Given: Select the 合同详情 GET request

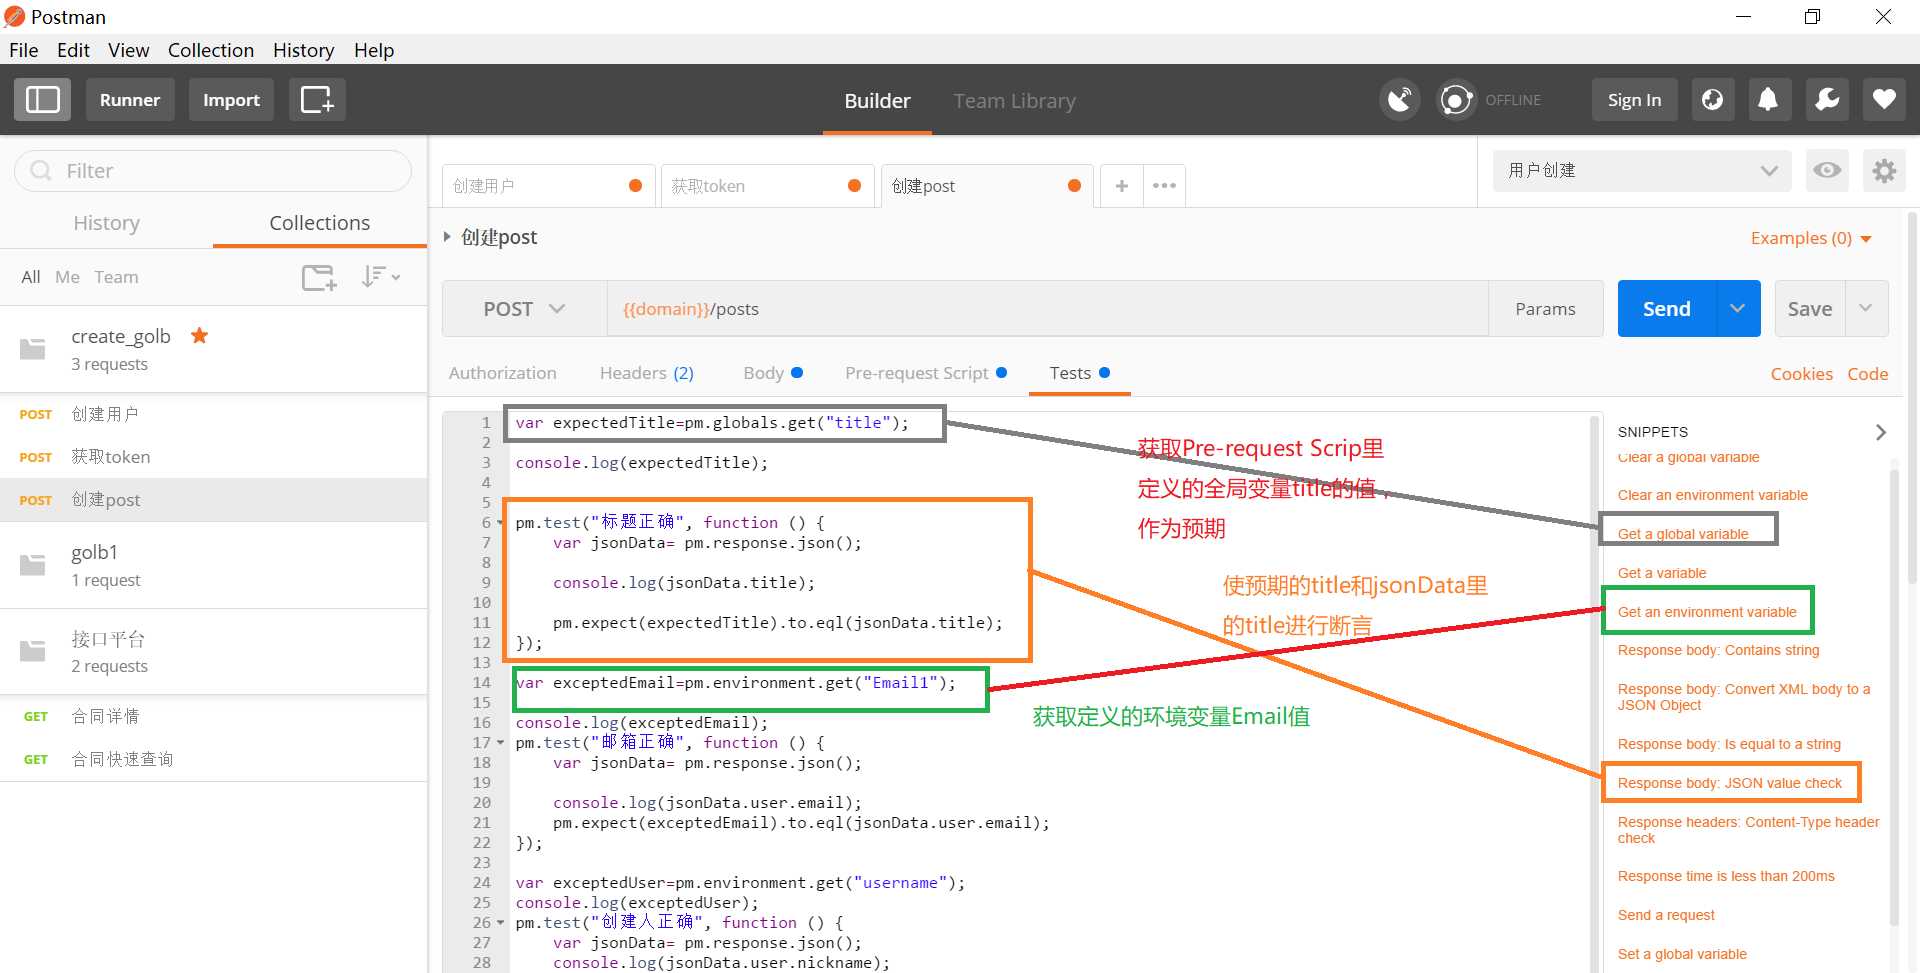Looking at the screenshot, I should click(213, 716).
